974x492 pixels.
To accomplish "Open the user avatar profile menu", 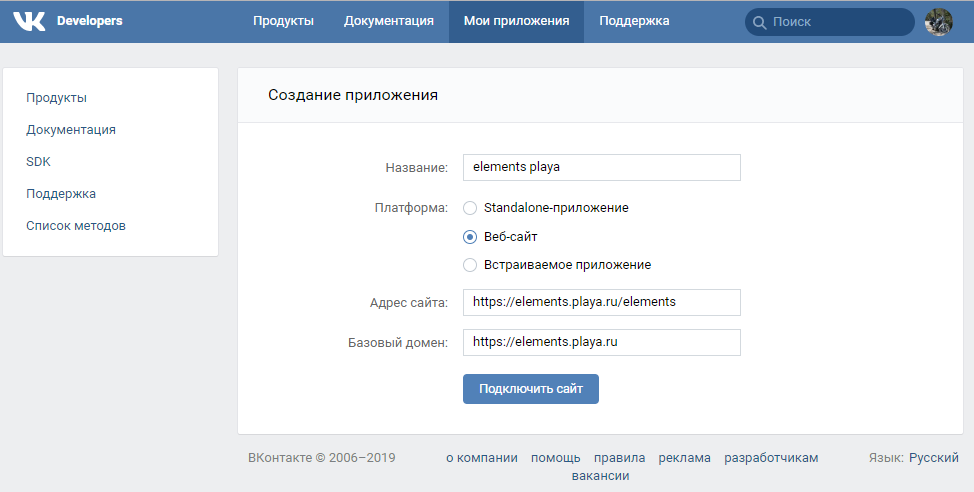I will 938,22.
